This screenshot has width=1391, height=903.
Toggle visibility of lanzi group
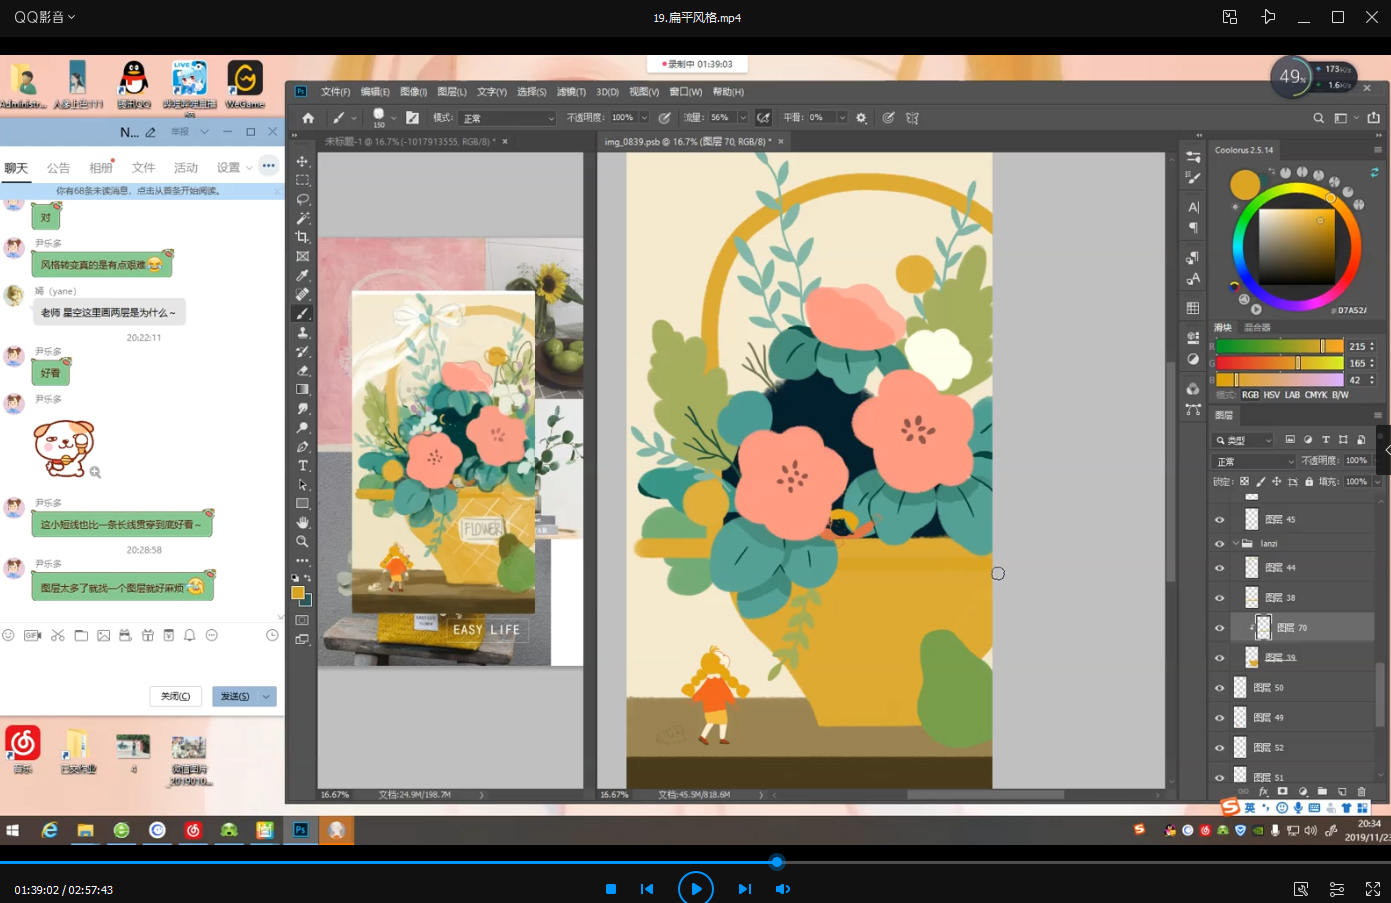pos(1219,544)
